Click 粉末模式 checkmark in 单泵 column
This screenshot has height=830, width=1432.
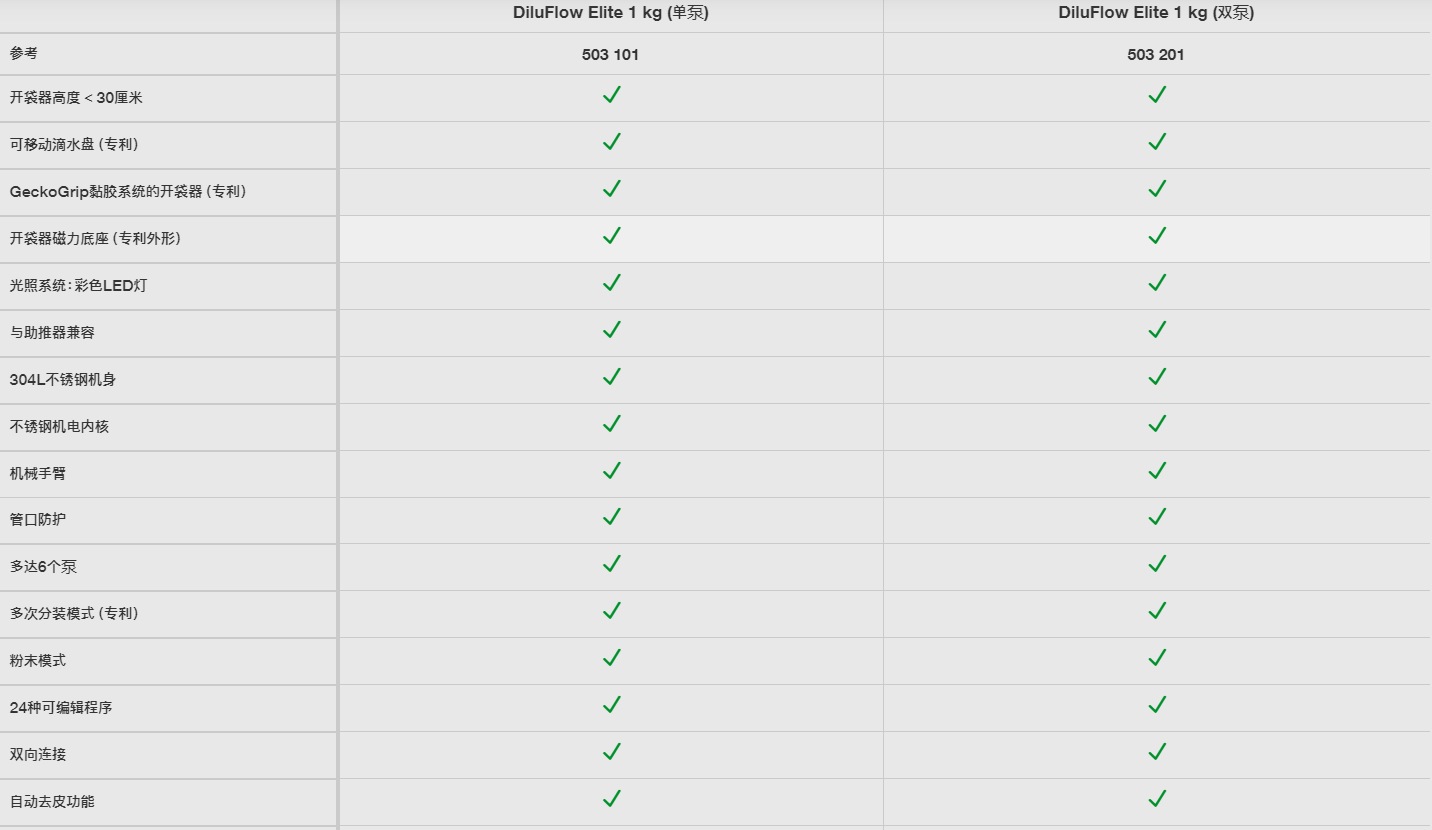pyautogui.click(x=611, y=658)
